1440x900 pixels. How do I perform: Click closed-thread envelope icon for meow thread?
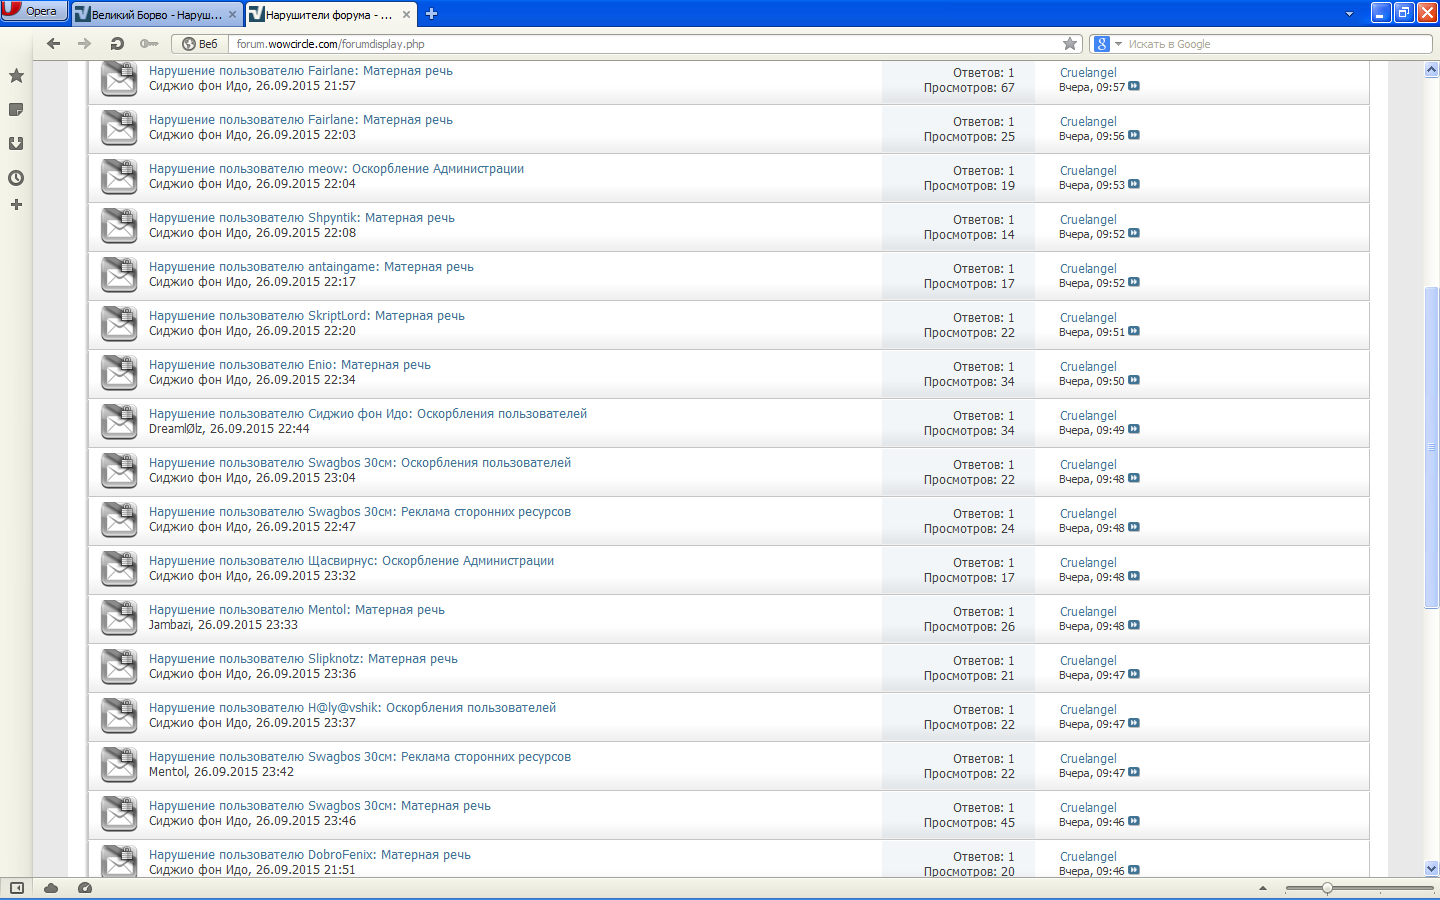(x=119, y=177)
